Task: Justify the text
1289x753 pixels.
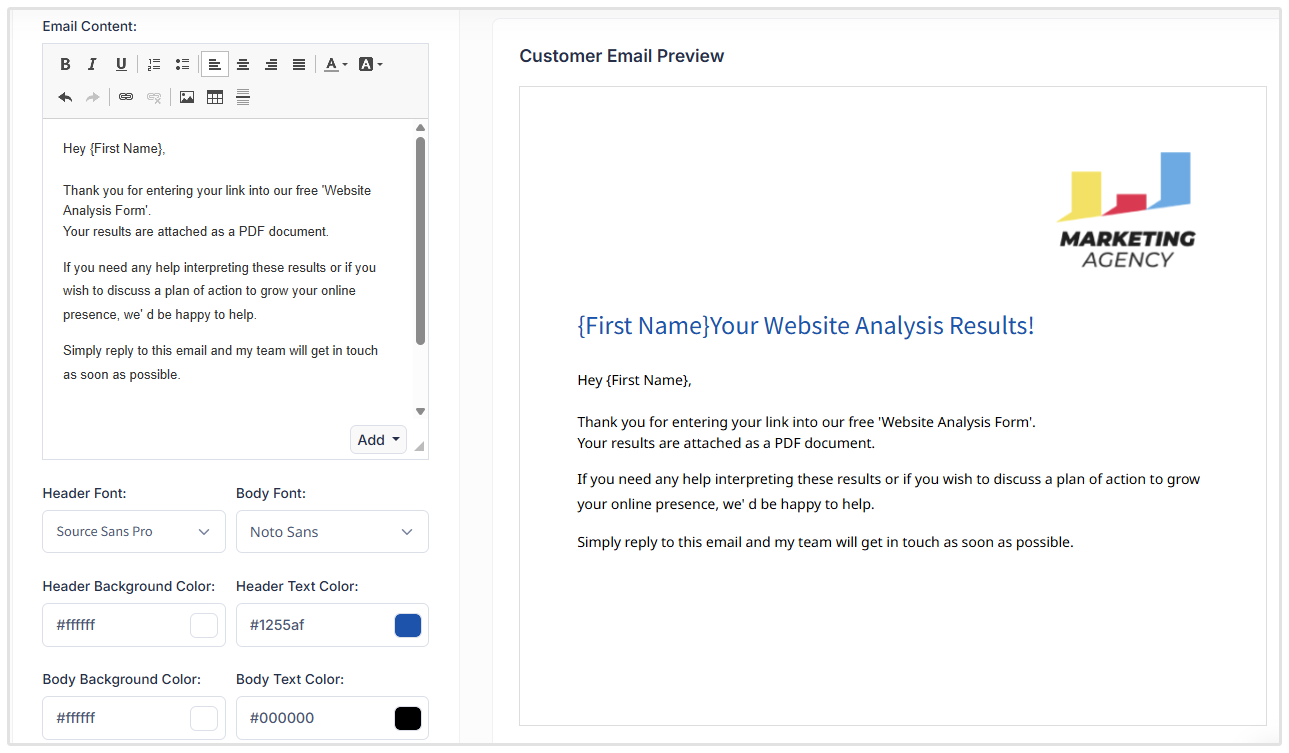Action: [x=299, y=64]
